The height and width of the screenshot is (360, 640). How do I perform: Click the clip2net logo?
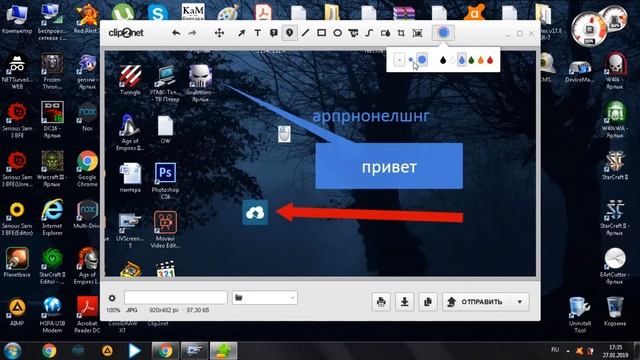[x=126, y=33]
